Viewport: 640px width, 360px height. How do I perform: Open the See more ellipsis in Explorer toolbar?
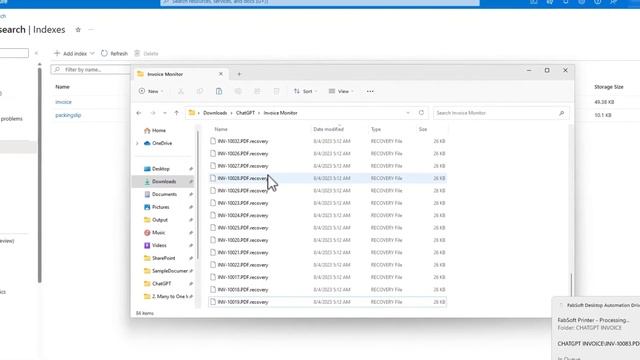click(x=370, y=91)
